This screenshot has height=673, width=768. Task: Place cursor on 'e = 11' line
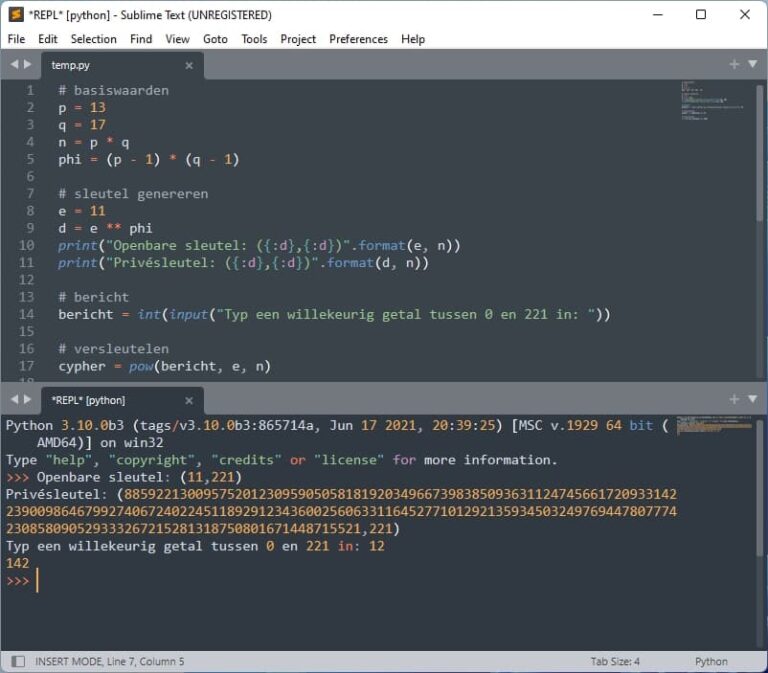(x=82, y=211)
